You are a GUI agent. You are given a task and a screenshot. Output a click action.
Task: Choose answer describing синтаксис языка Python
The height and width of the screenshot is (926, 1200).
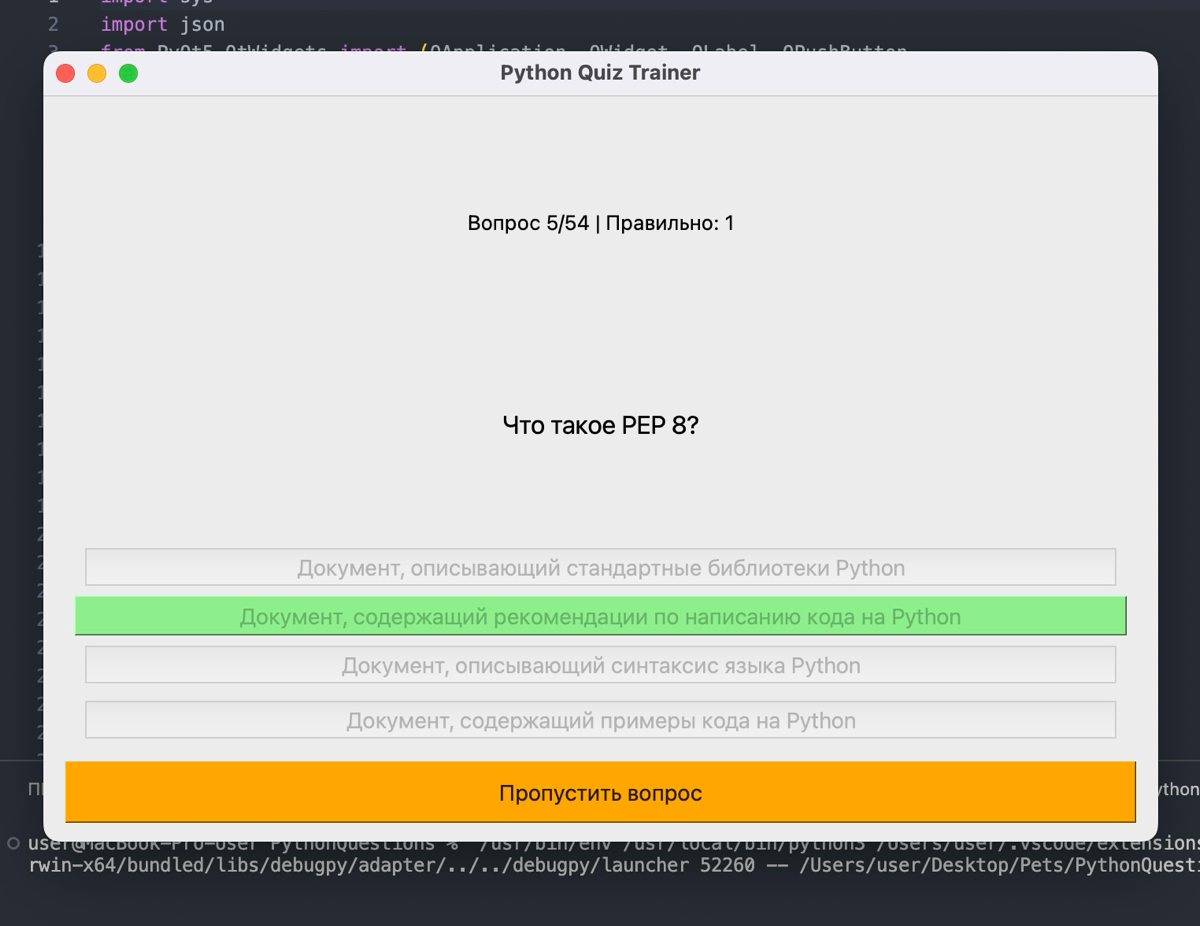point(600,666)
